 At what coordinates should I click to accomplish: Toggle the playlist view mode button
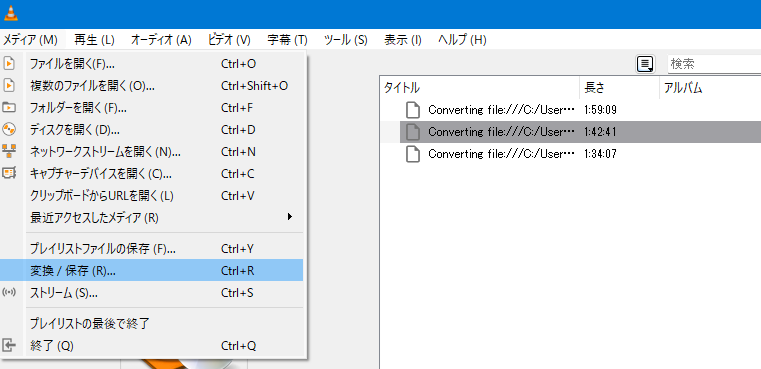(645, 64)
